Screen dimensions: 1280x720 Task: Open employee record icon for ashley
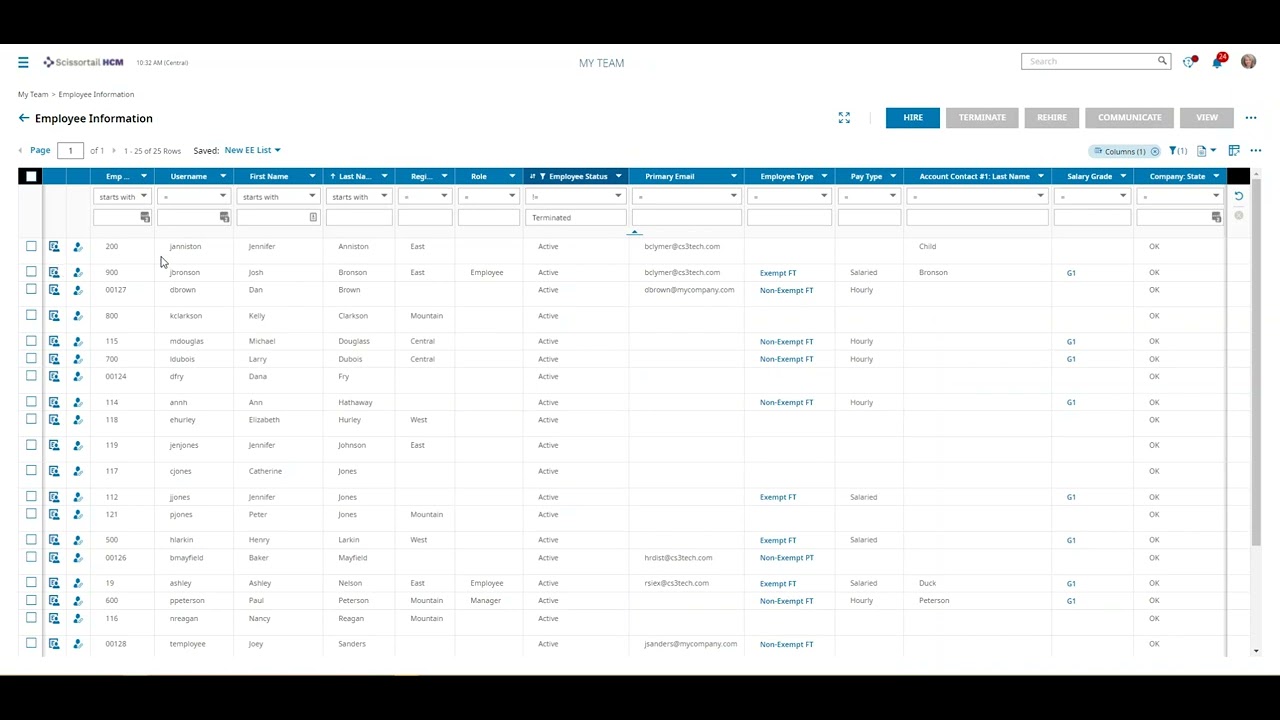tap(54, 583)
